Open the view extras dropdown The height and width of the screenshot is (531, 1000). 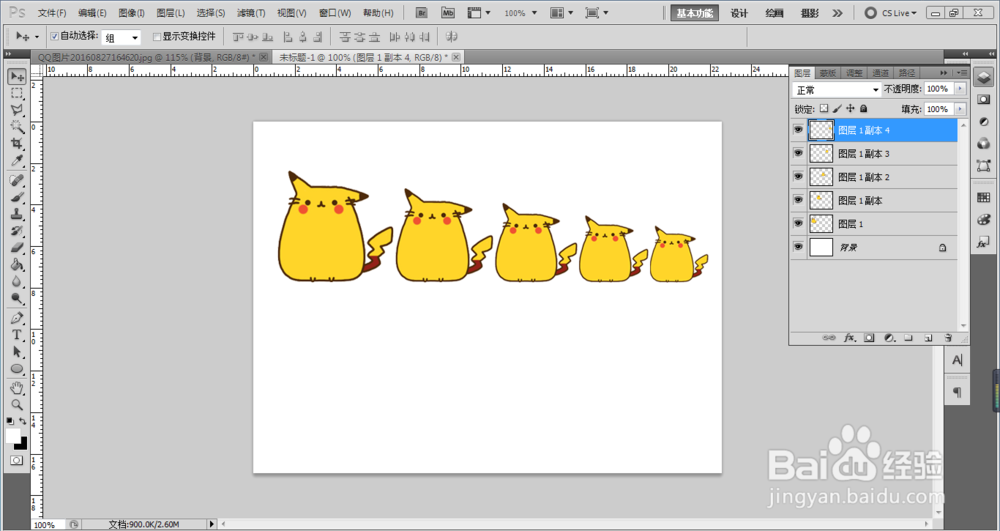click(x=479, y=13)
